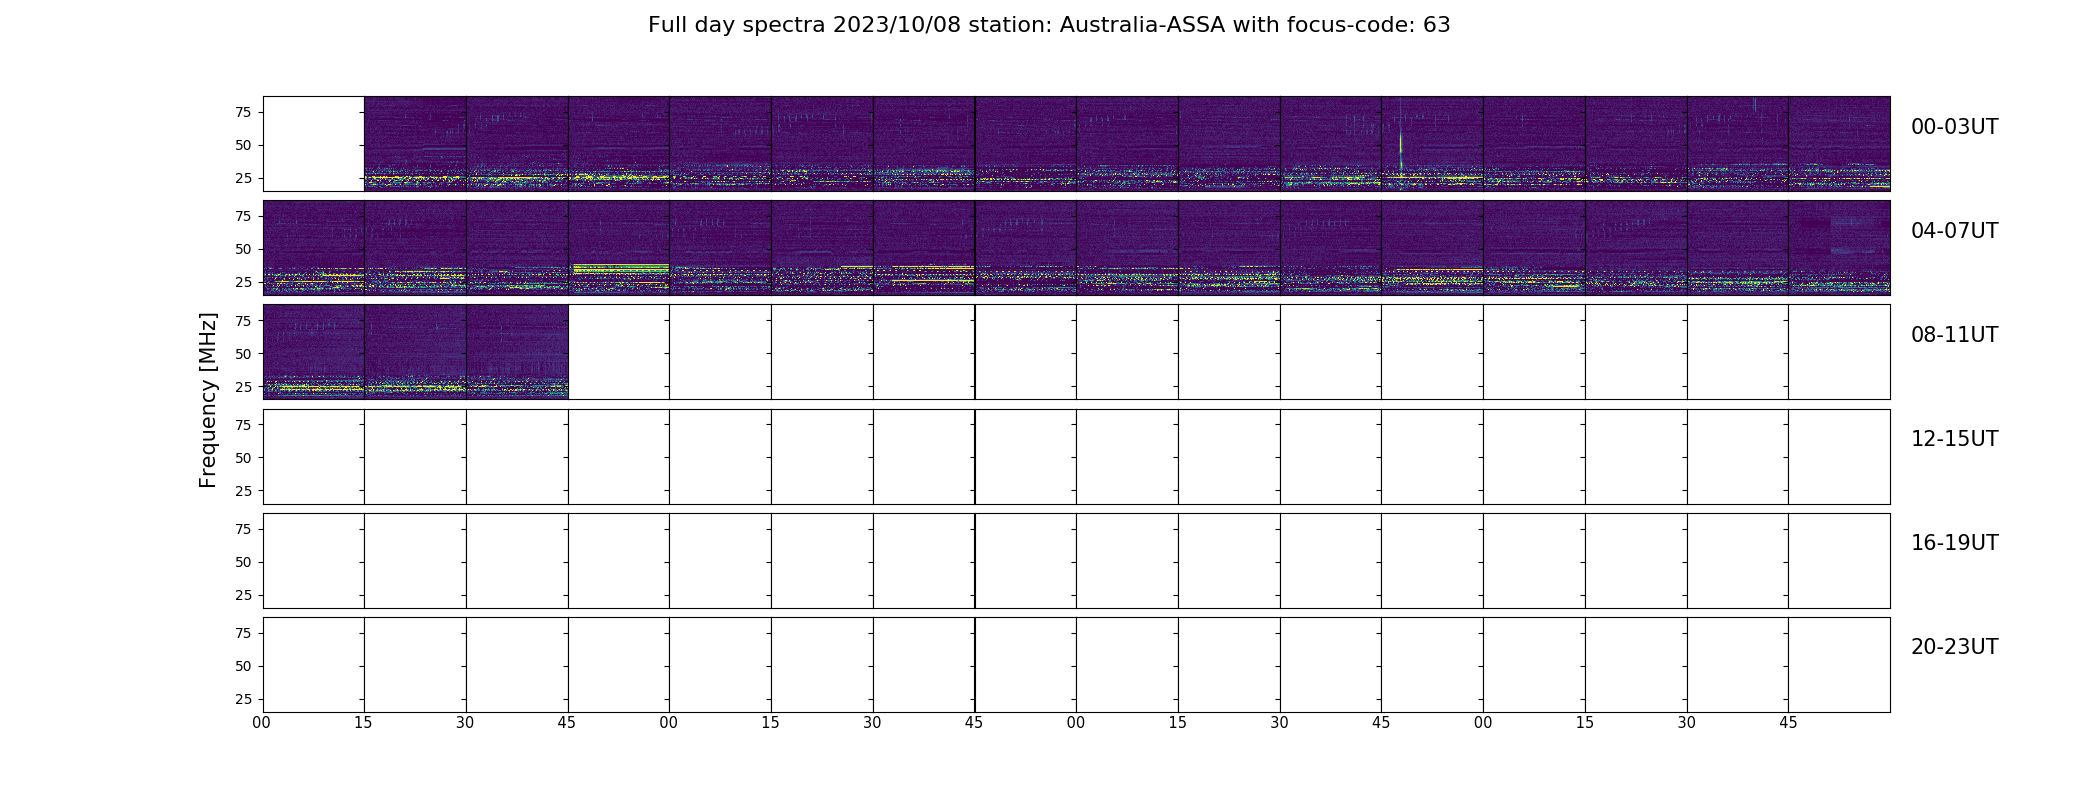The width and height of the screenshot is (2100, 800).
Task: Click the bright vertical burst streak in 00-03UT row
Action: coord(1400,145)
